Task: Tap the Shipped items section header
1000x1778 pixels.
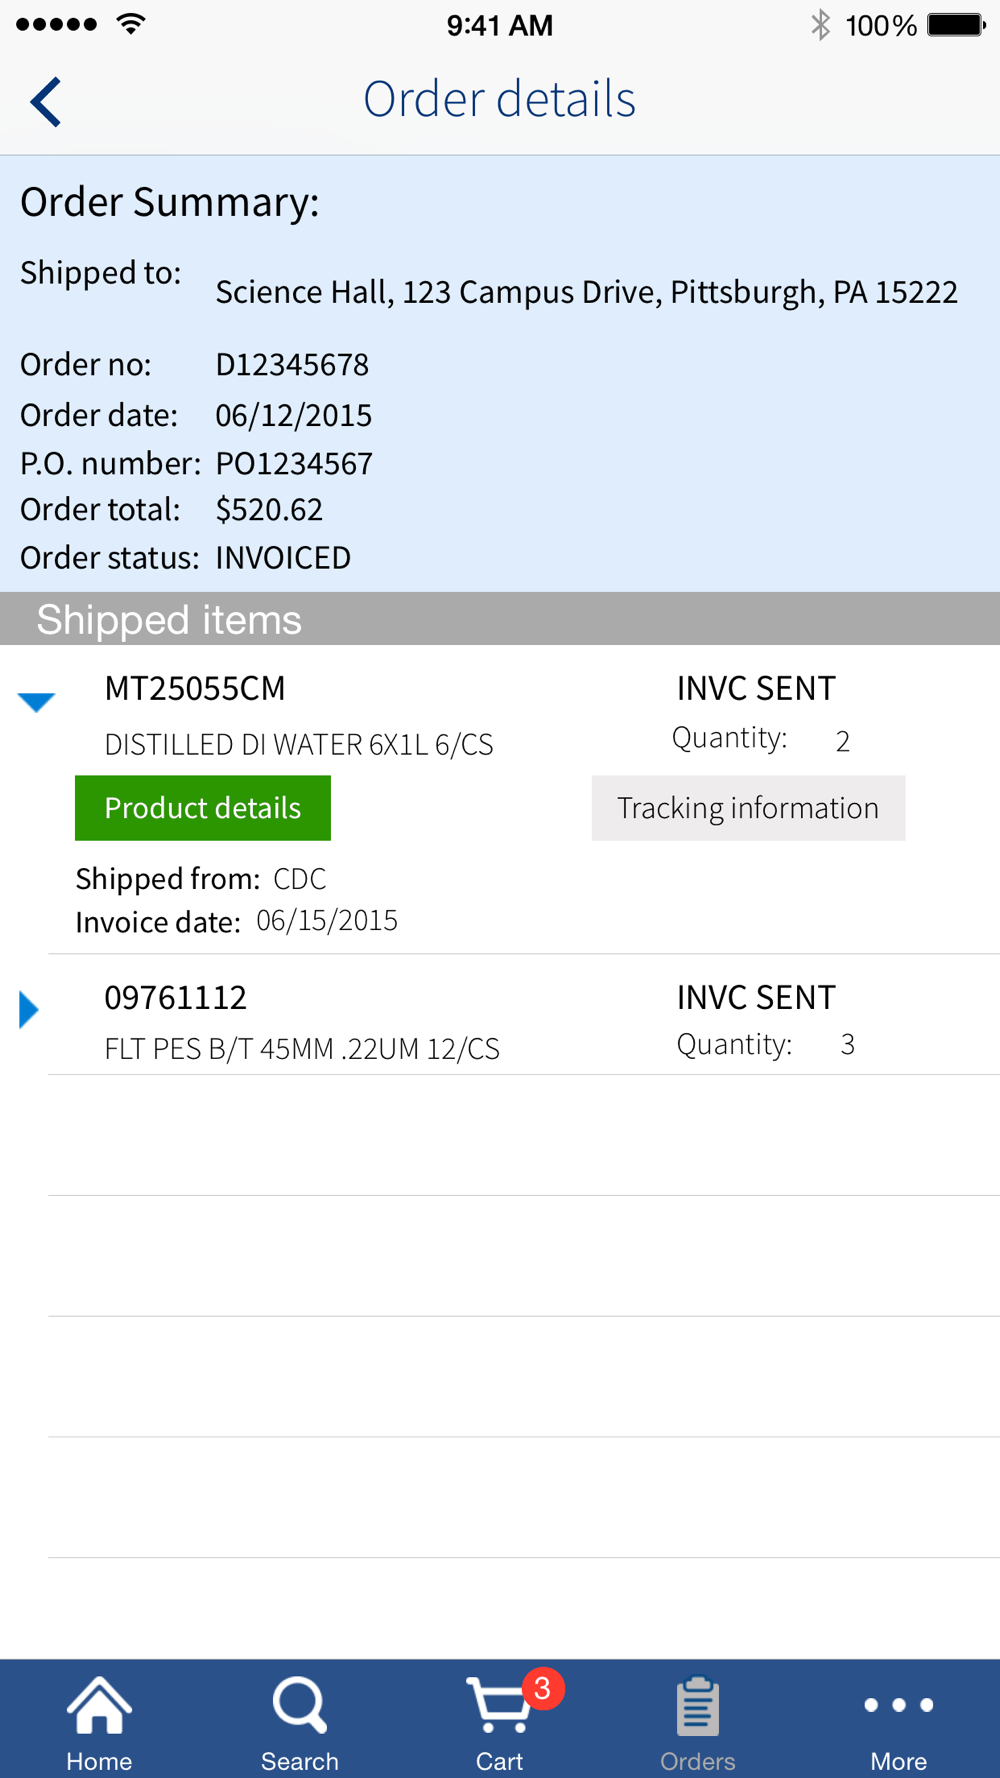Action: pos(169,620)
